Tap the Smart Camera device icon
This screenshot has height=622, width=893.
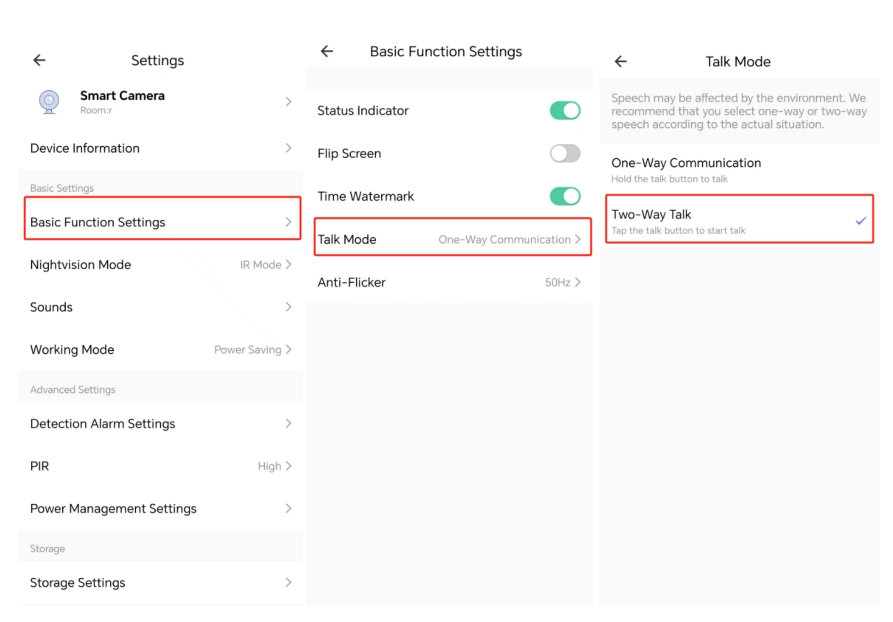tap(49, 101)
